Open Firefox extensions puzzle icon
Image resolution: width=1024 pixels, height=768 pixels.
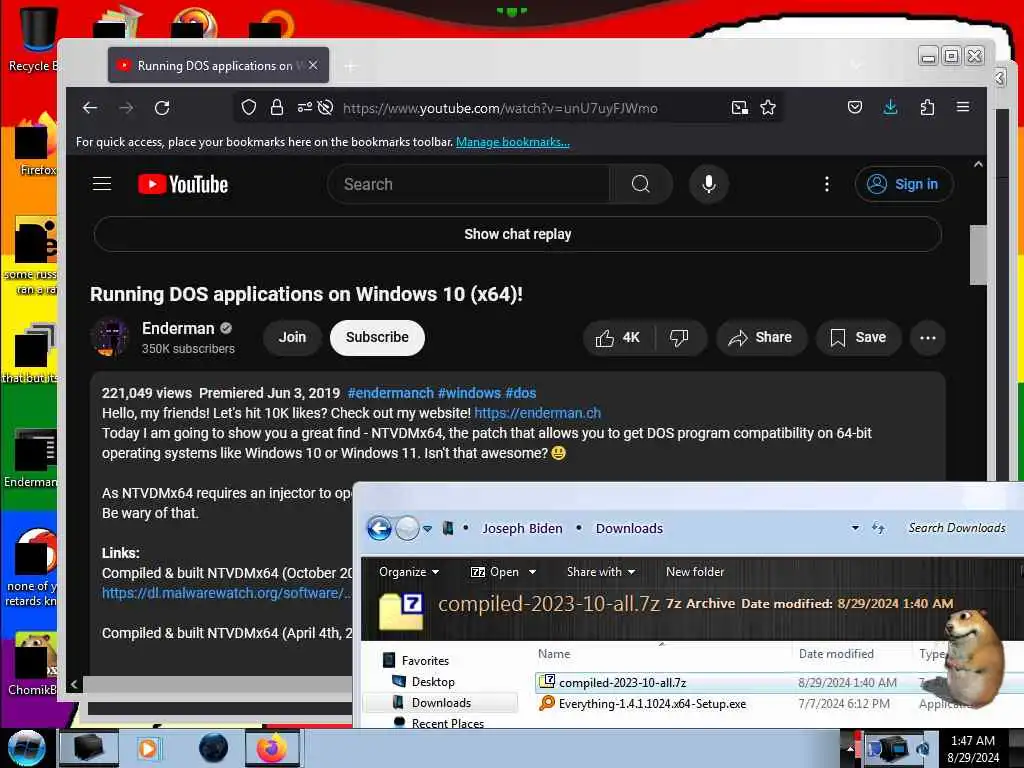click(927, 107)
